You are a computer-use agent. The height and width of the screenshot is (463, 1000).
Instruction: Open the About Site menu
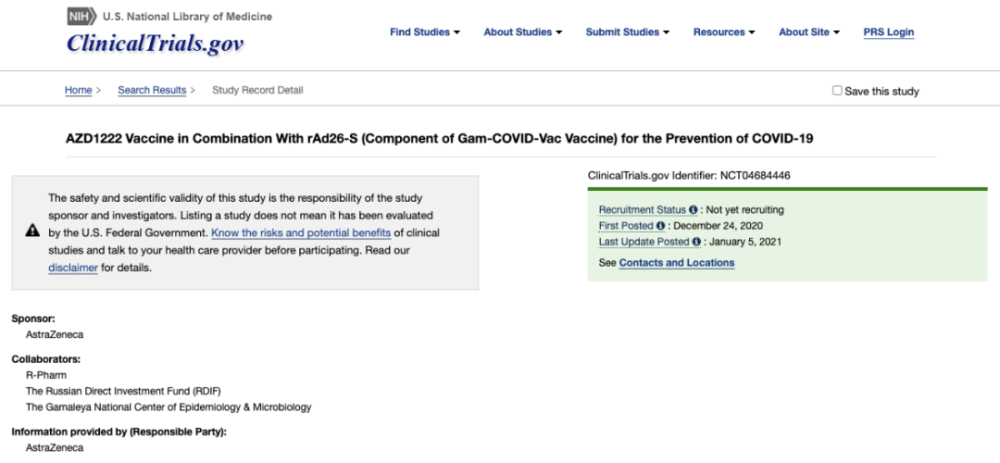coord(809,32)
